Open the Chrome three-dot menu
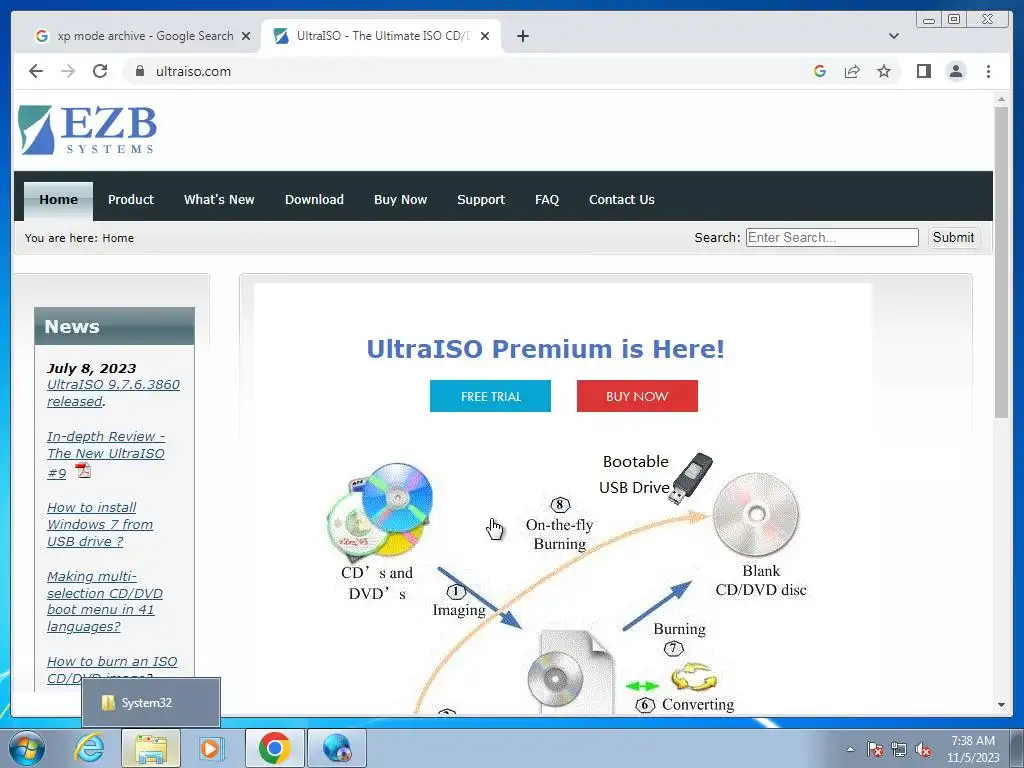This screenshot has height=768, width=1024. tap(988, 71)
